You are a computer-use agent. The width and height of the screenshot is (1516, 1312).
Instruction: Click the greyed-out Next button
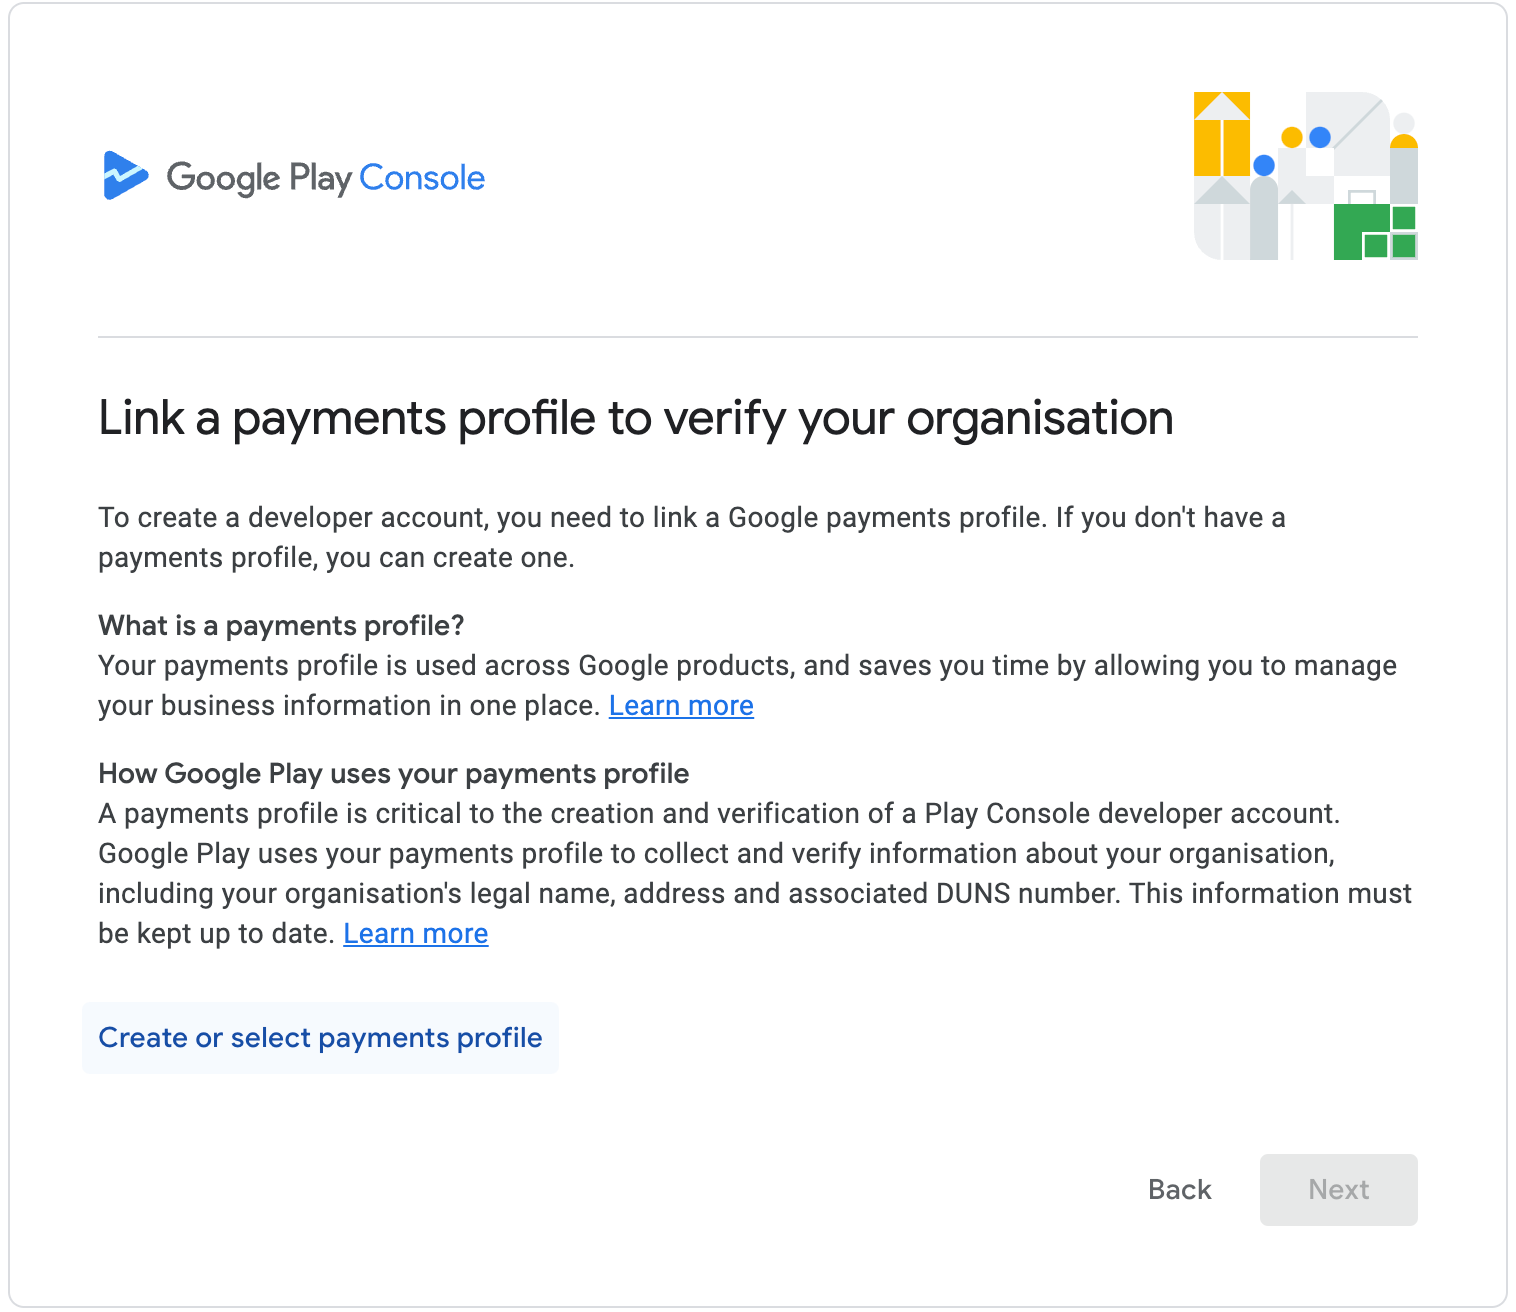tap(1339, 1190)
